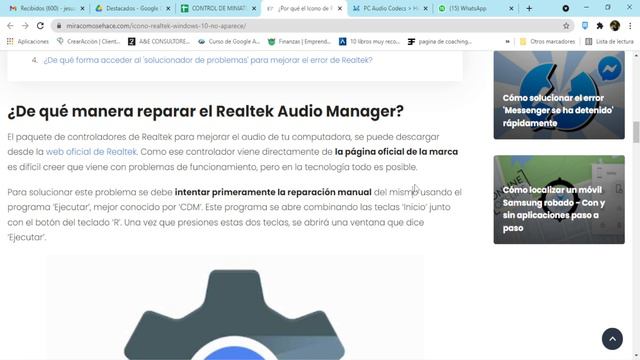The image size is (640, 360).
Task: Open the Extensions puzzle icon
Action: click(x=600, y=26)
